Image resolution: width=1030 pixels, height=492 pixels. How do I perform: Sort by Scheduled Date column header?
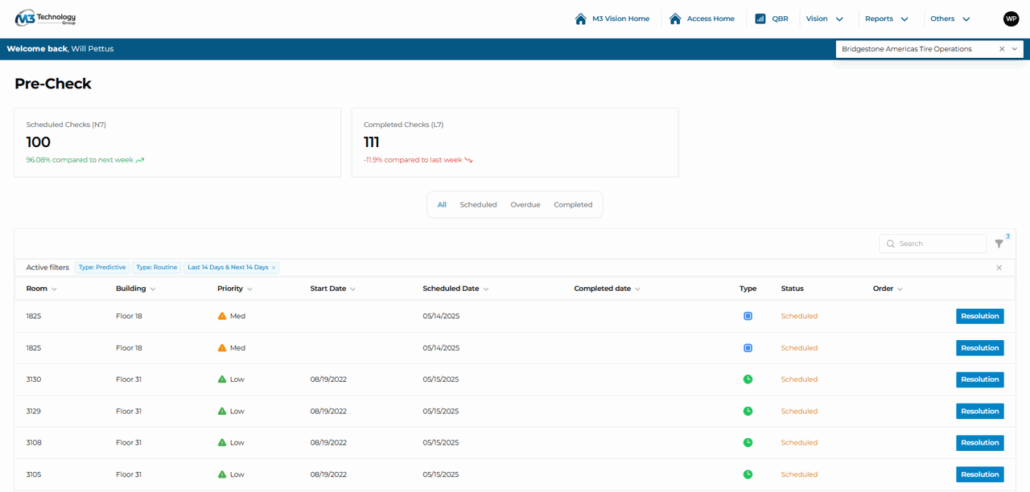(450, 288)
